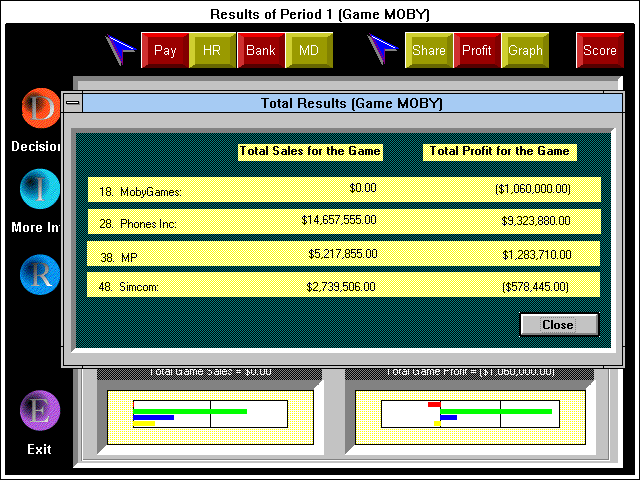Open More Info via the cyan I sphere
Viewport: 640px width, 480px height.
[40, 189]
